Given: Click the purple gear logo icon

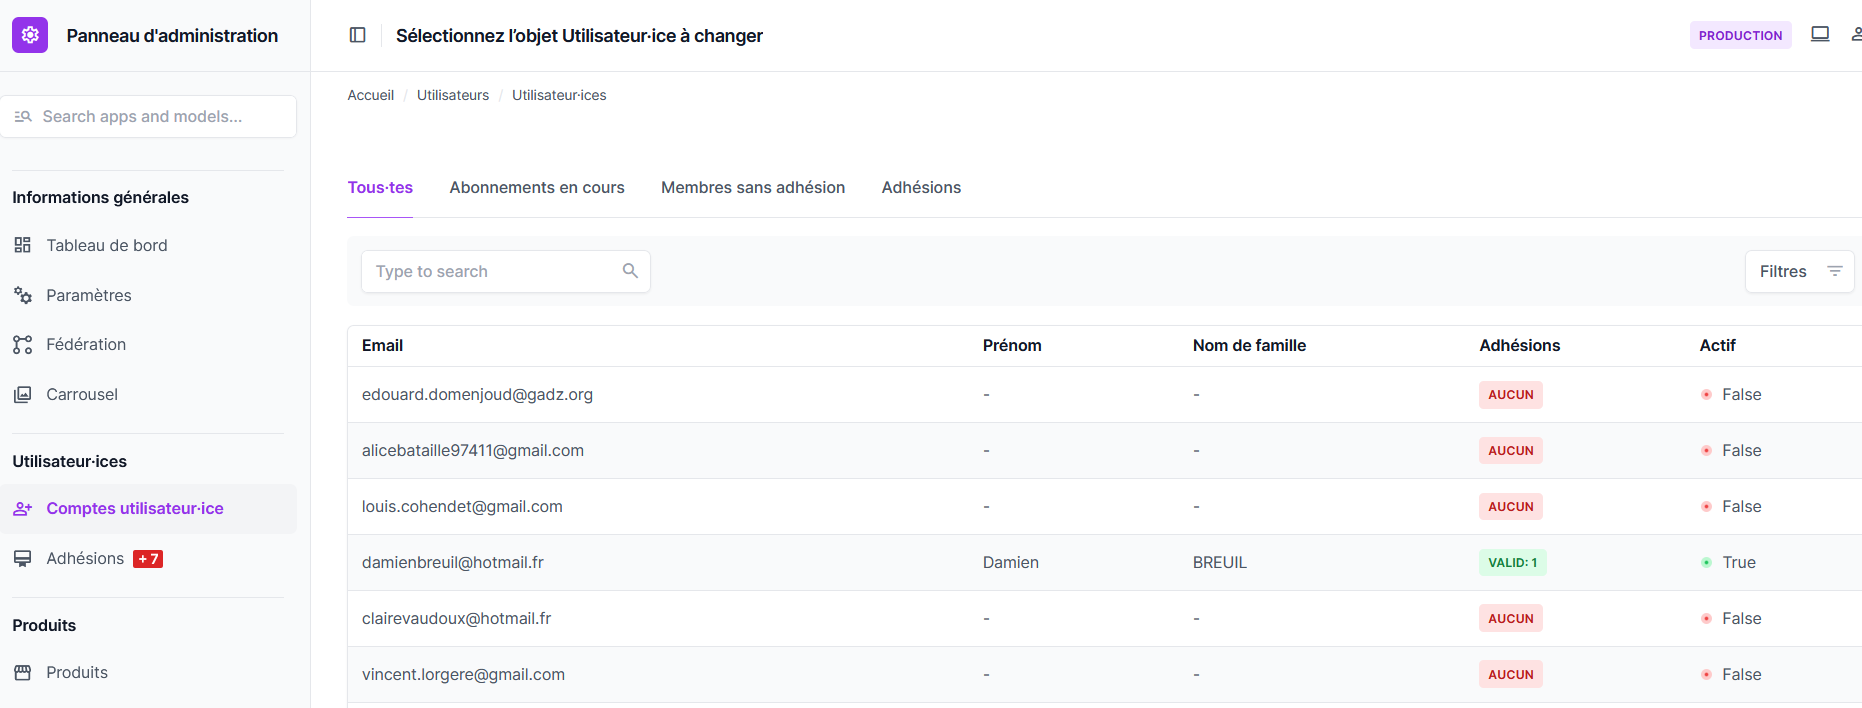Looking at the screenshot, I should 30,35.
